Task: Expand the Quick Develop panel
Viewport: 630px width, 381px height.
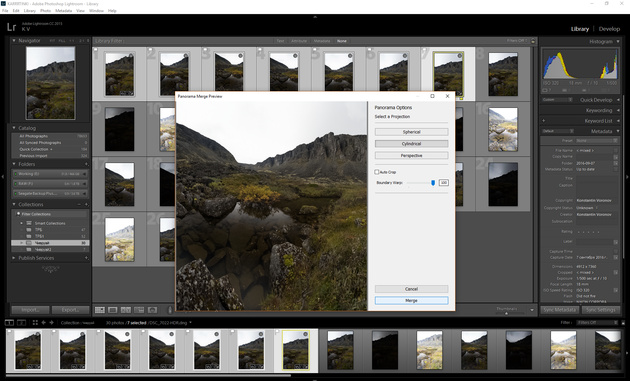Action: [618, 100]
